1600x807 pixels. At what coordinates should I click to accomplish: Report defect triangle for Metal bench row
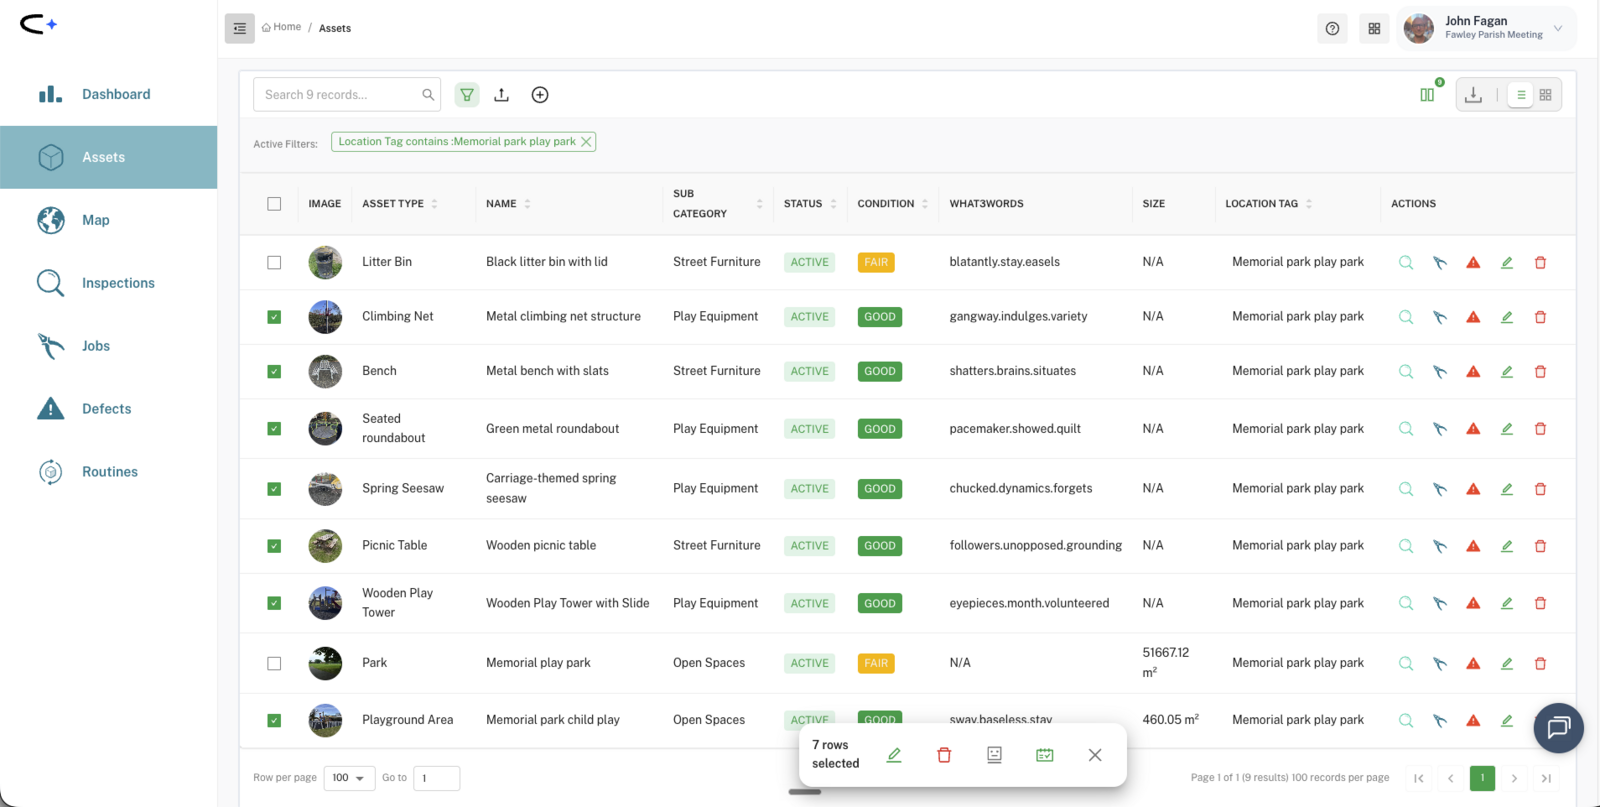point(1473,371)
